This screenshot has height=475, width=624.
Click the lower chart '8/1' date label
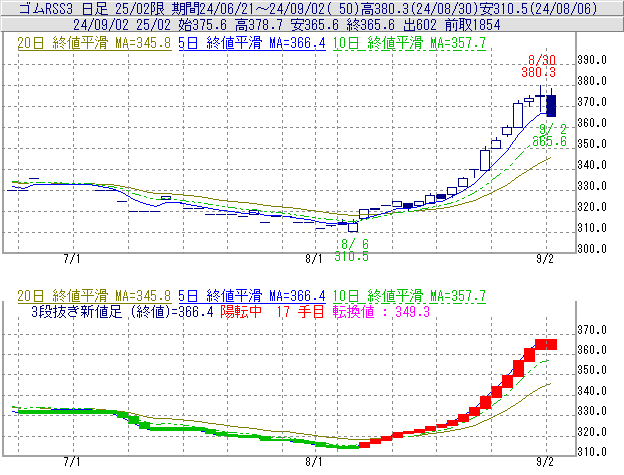pyautogui.click(x=314, y=462)
